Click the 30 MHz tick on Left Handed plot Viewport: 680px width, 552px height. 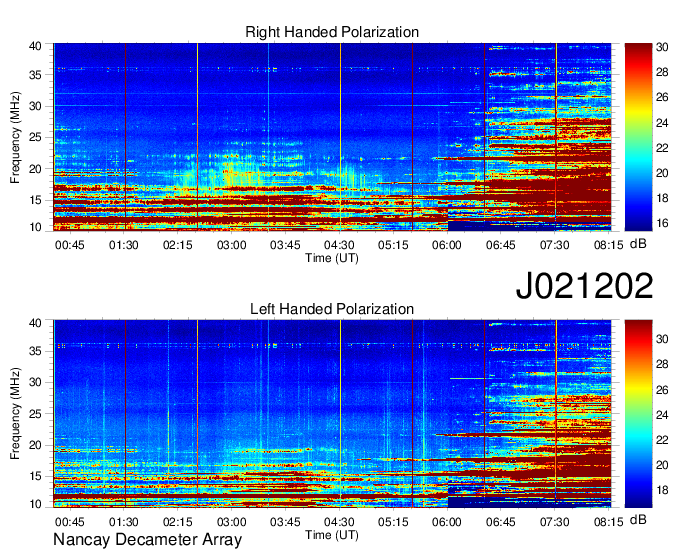35,382
